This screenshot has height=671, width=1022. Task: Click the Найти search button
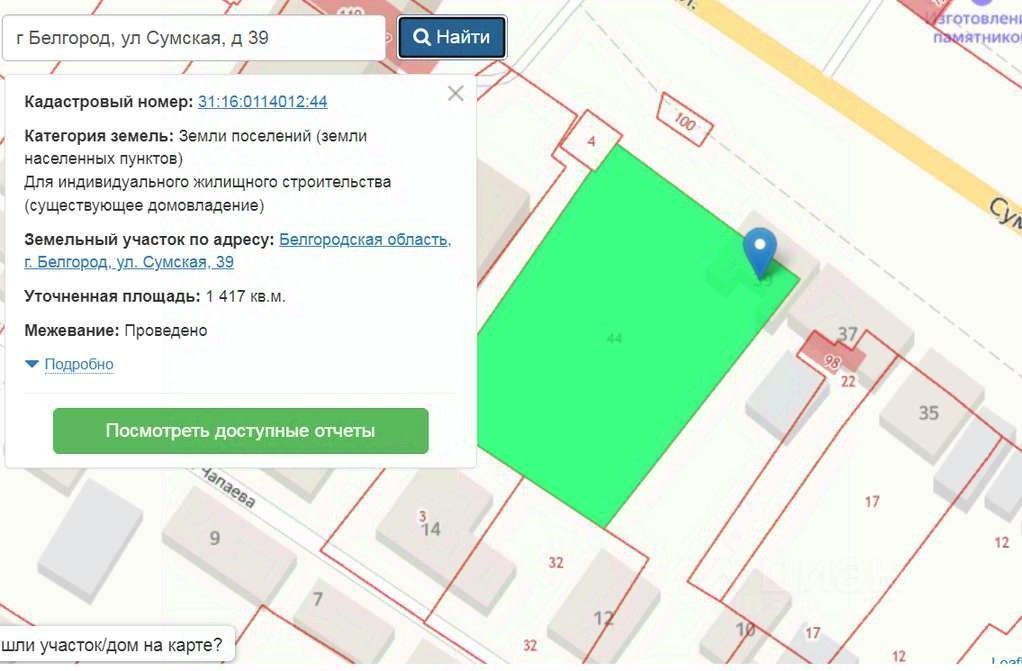pos(452,37)
